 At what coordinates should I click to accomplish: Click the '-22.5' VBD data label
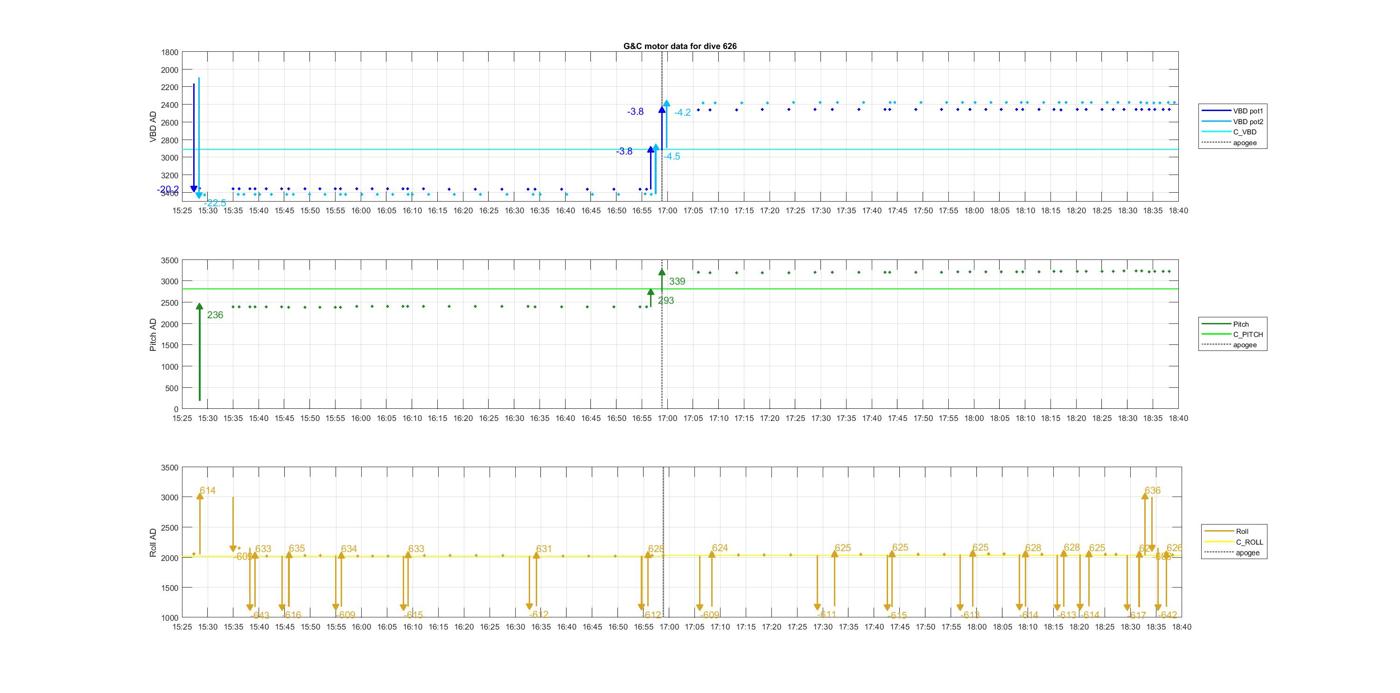(215, 203)
